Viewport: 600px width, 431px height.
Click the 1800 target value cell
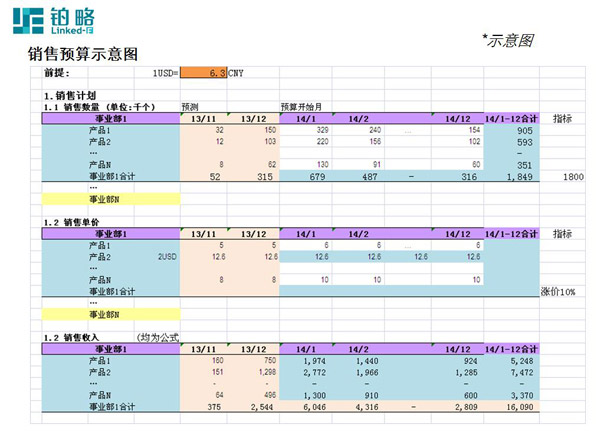pyautogui.click(x=573, y=176)
